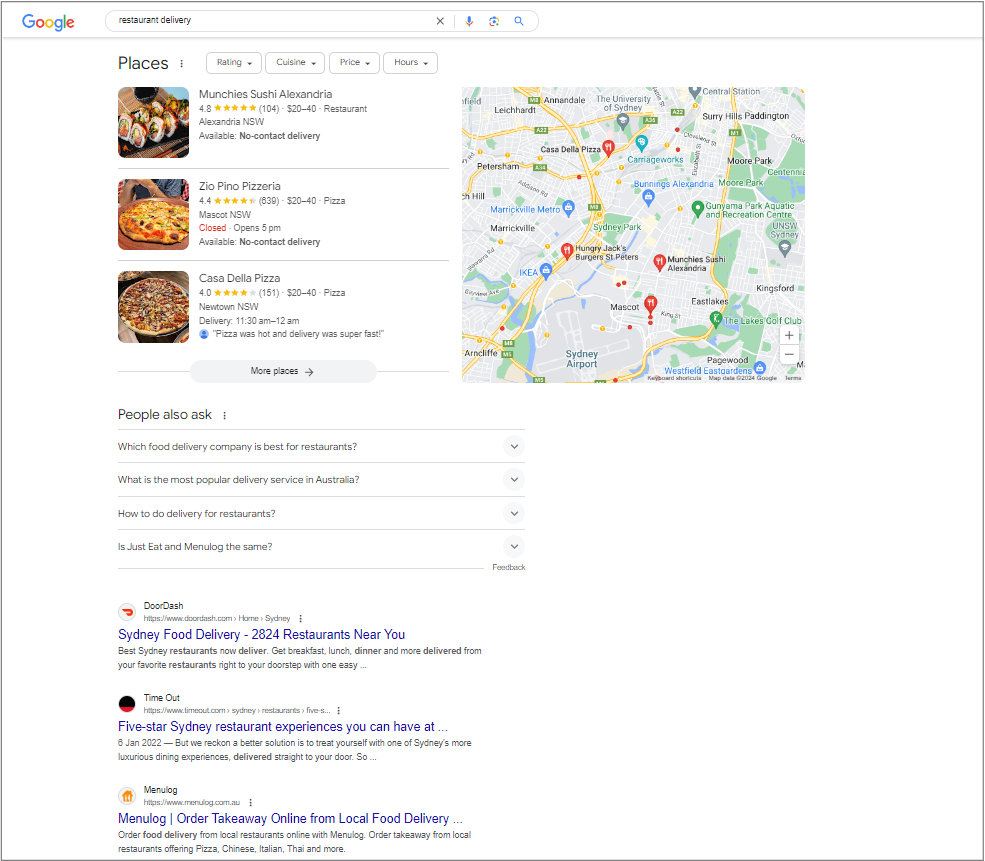Open Places section three-dot menu

tap(182, 63)
